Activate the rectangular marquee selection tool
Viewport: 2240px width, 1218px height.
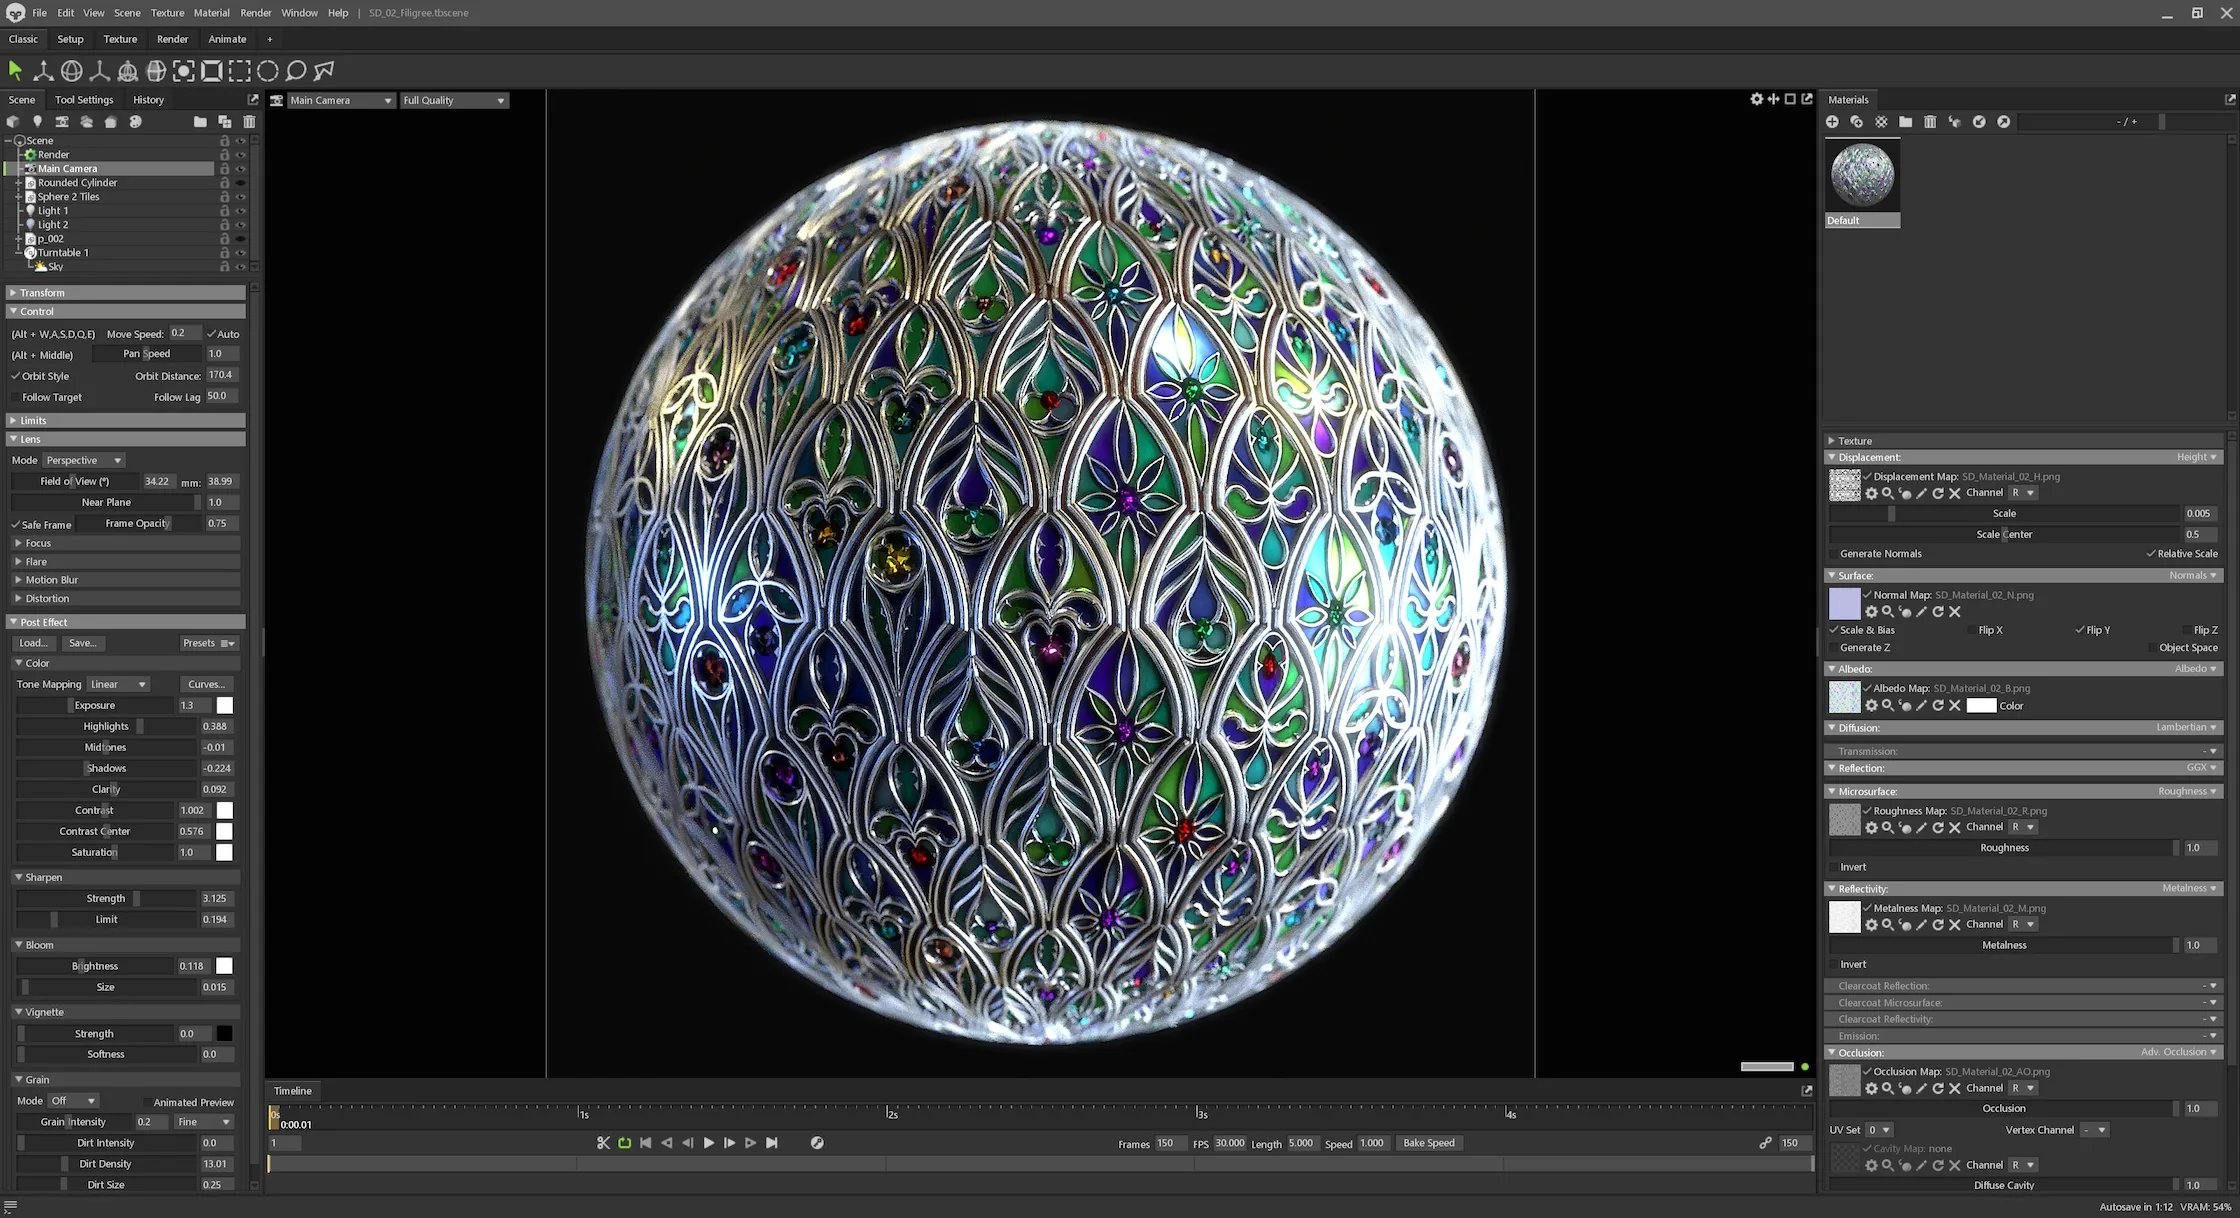tap(240, 70)
